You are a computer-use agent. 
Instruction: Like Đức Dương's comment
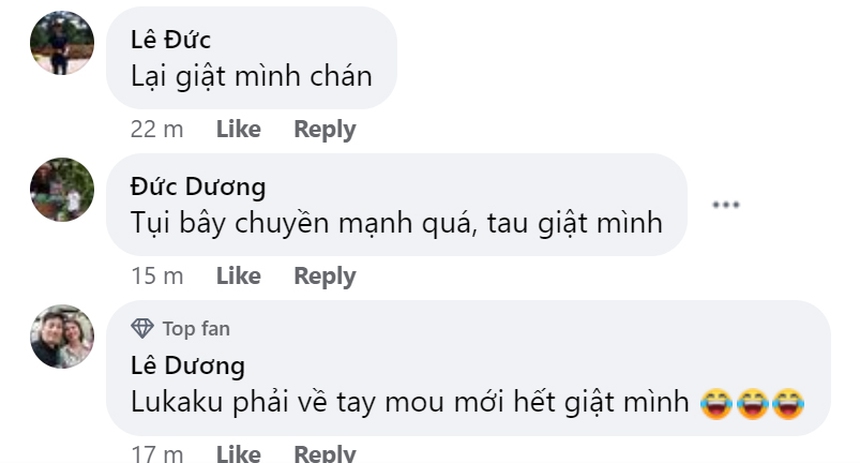point(238,276)
